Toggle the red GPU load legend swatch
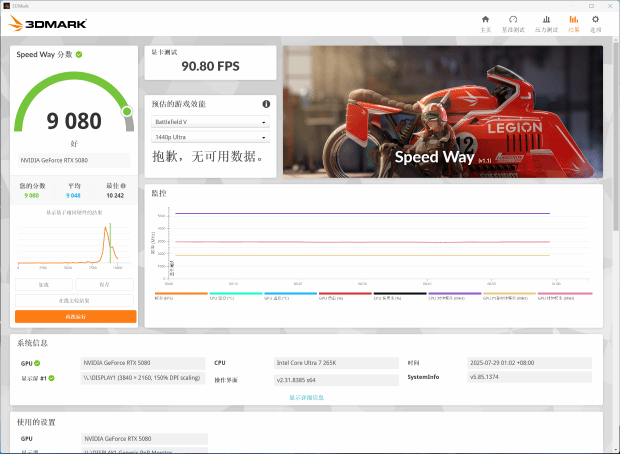620x454 pixels. 345,293
